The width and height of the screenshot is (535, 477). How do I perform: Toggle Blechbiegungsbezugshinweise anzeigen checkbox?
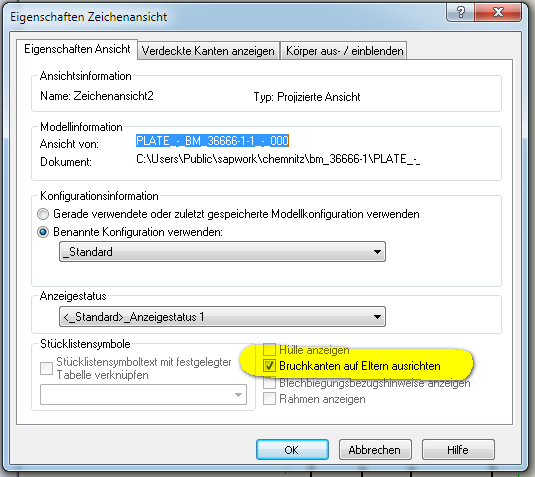[269, 383]
